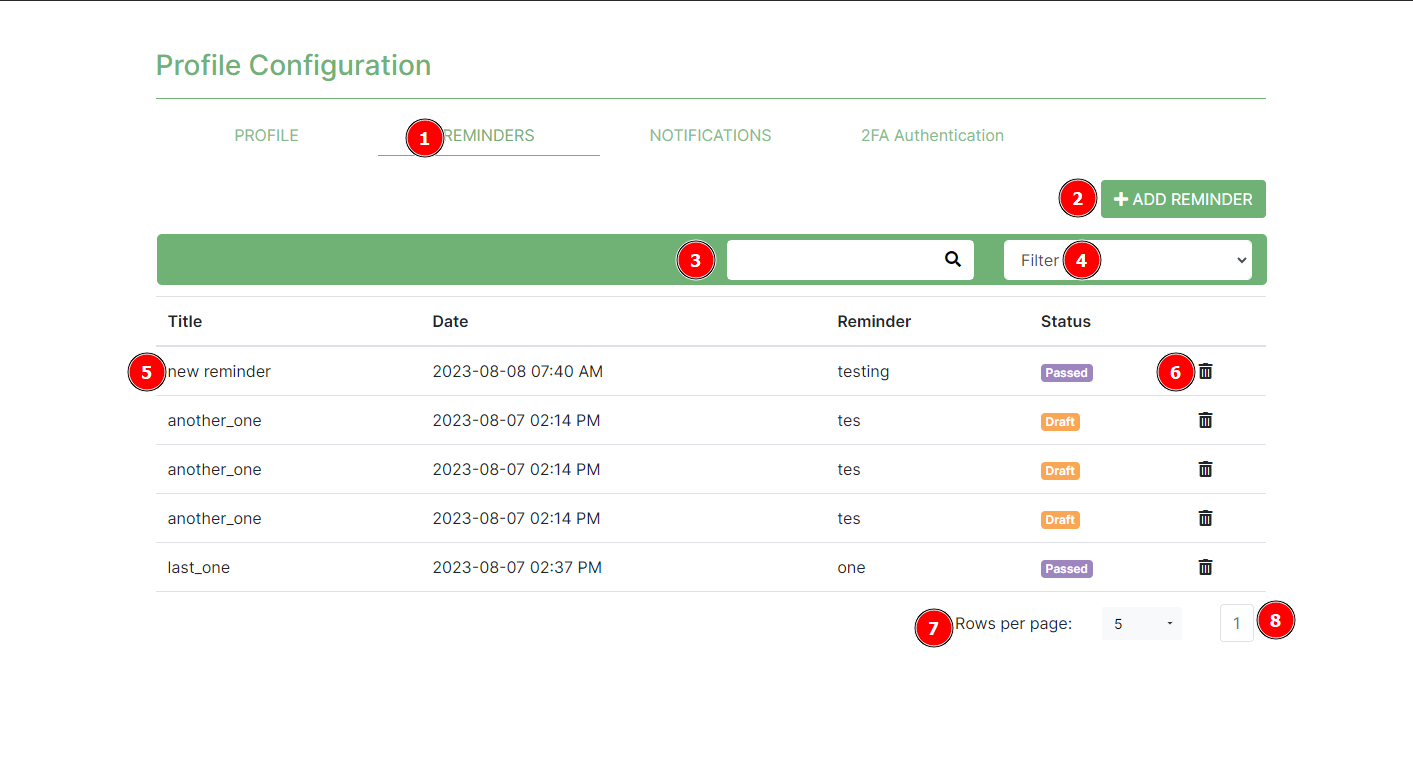1413x764 pixels.
Task: Open the NOTIFICATIONS tab
Action: 710,135
